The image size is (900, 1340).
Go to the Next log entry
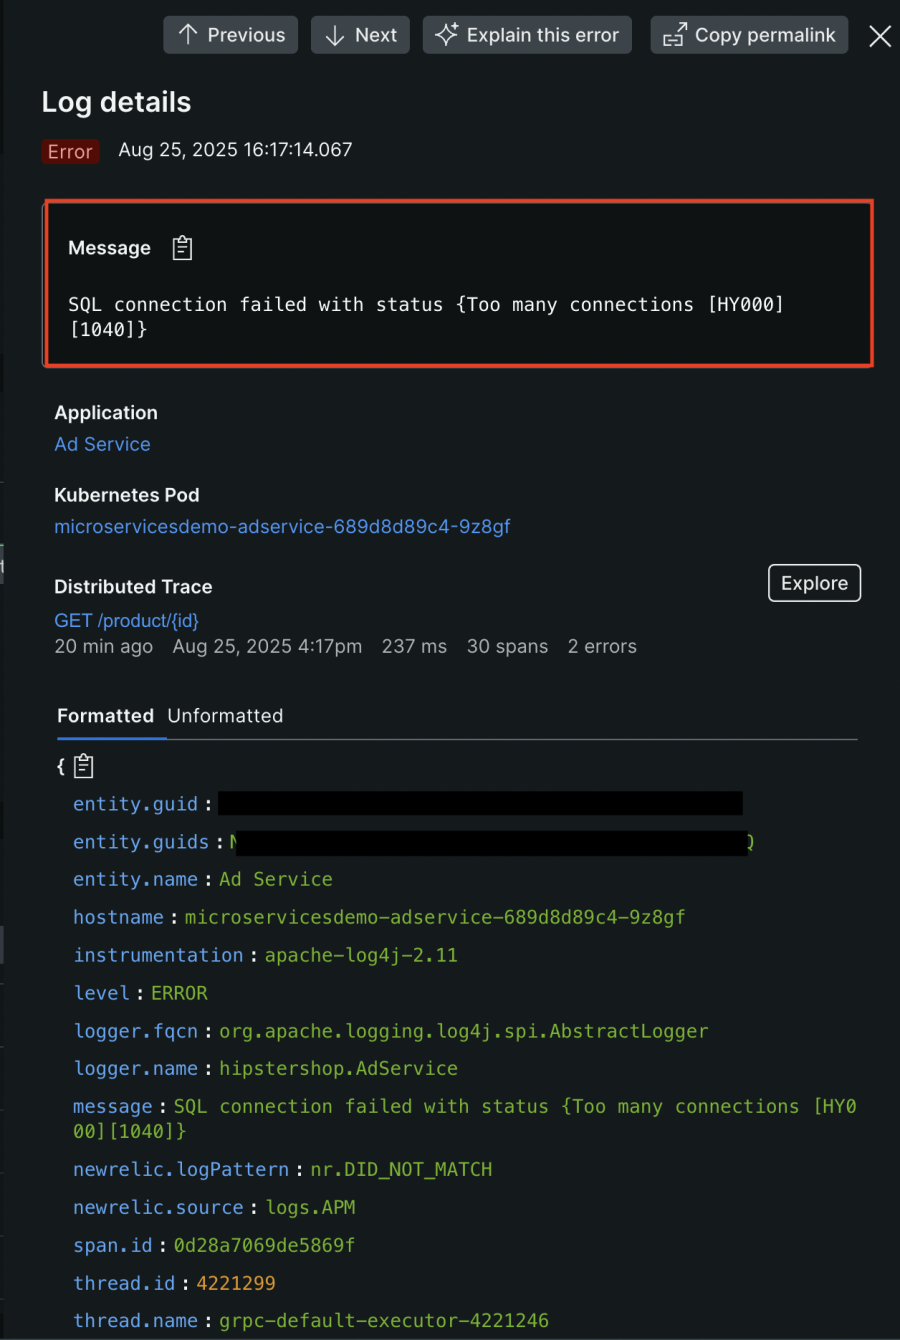(x=360, y=35)
